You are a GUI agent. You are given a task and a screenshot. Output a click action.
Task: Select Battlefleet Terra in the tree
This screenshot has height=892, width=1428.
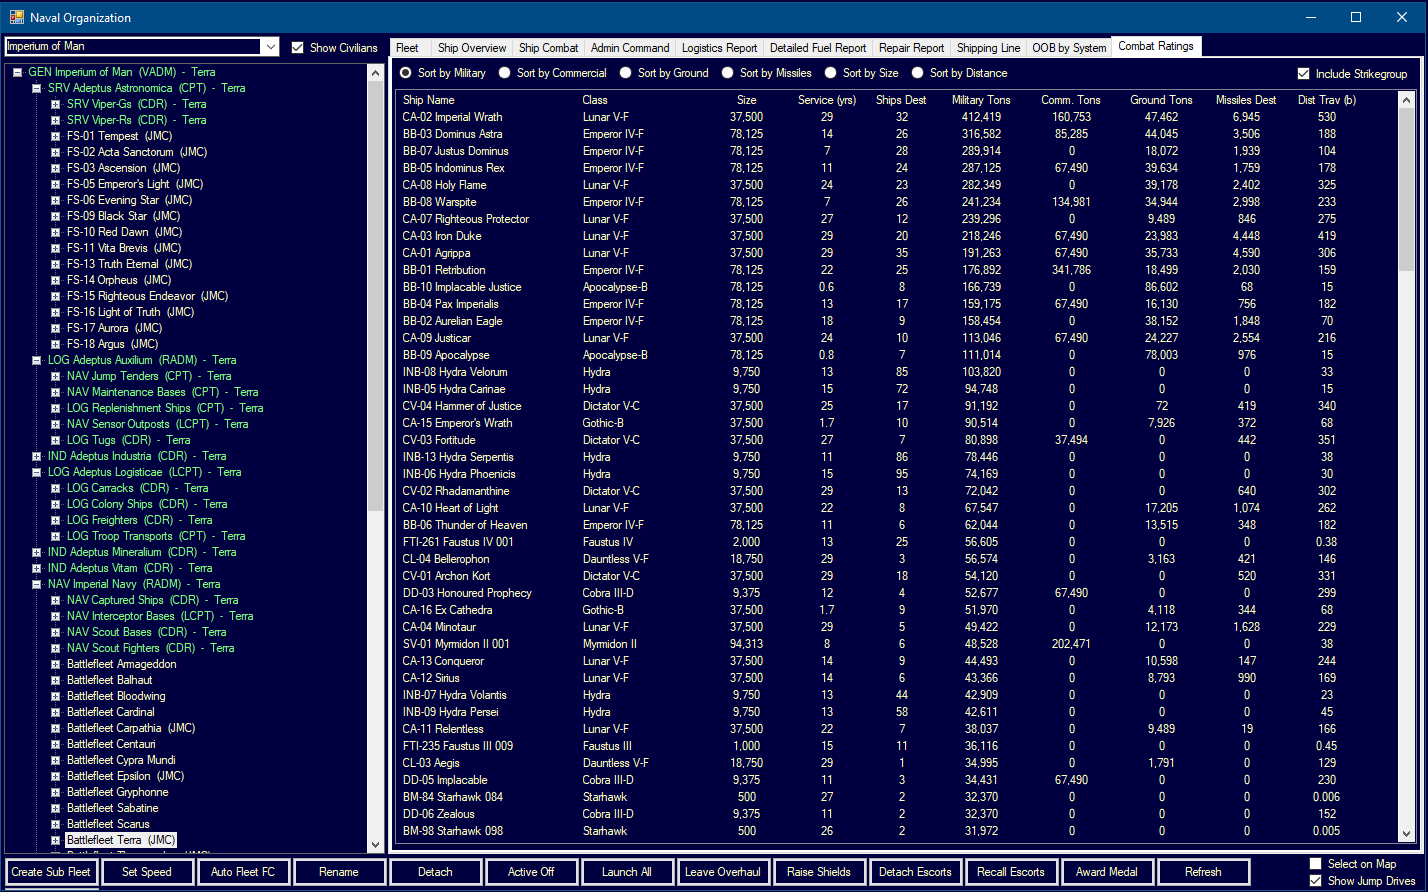click(121, 840)
